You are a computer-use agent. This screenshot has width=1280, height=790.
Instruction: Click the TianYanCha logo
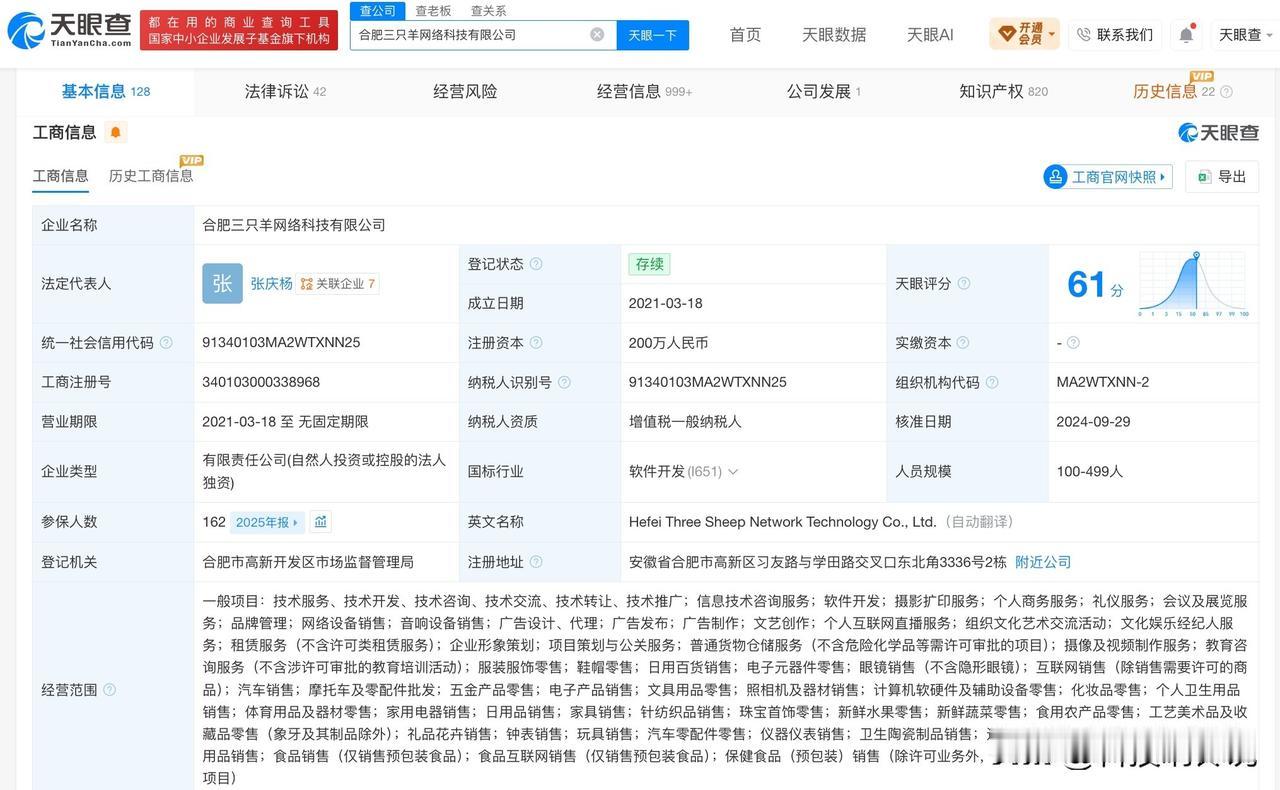(69, 31)
